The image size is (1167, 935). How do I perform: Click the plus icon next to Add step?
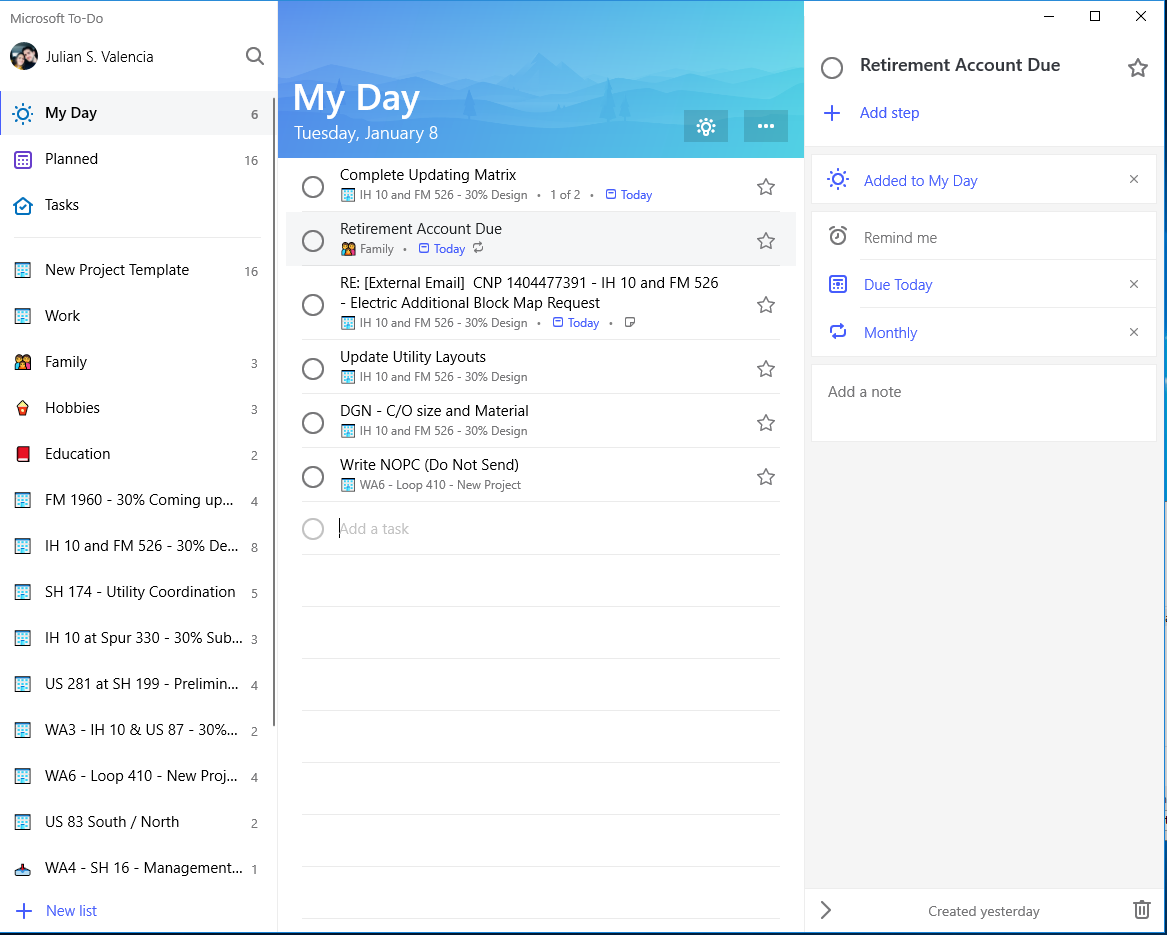832,113
